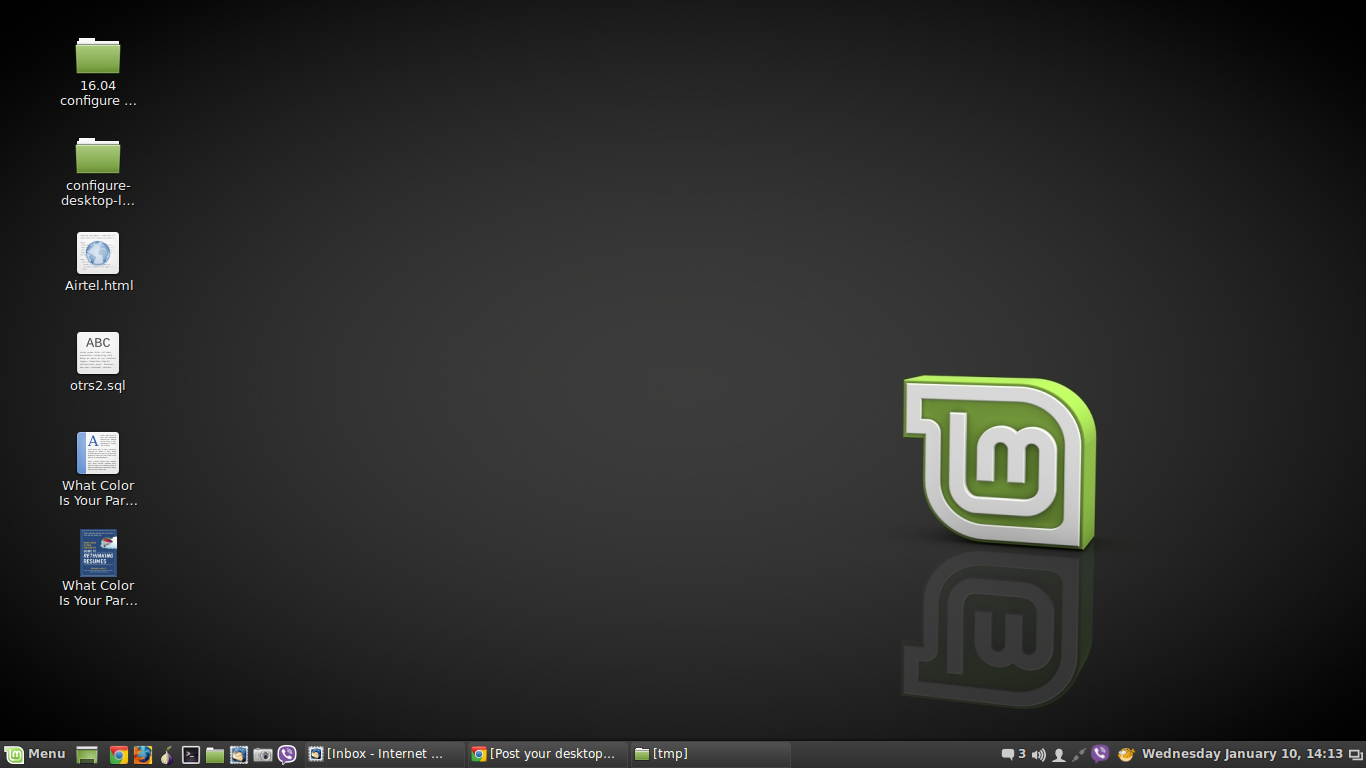Open a terminal from the panel
Screen dimensions: 1366x768
190,753
